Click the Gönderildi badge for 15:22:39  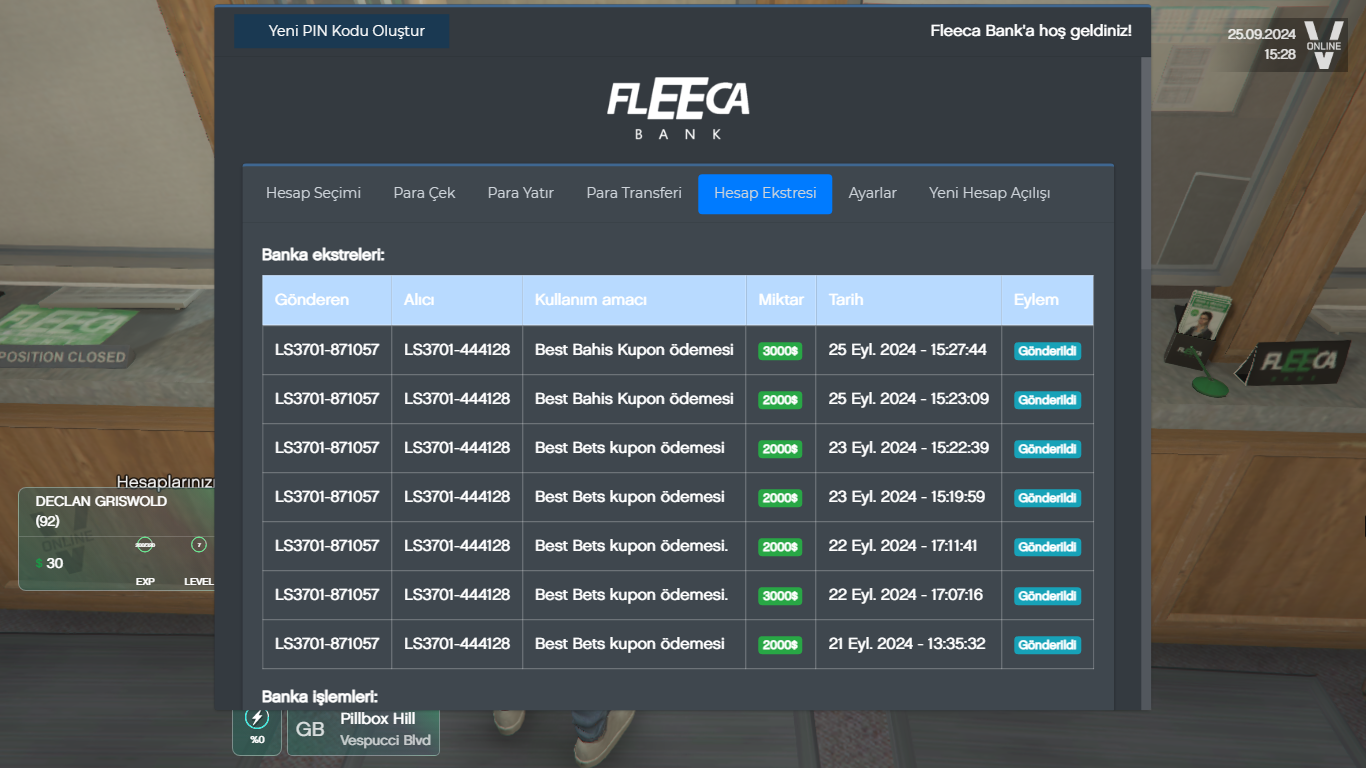pos(1047,449)
